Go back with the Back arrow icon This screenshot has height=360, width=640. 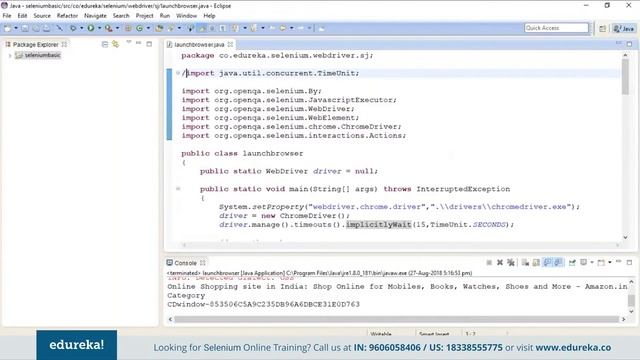coord(282,28)
